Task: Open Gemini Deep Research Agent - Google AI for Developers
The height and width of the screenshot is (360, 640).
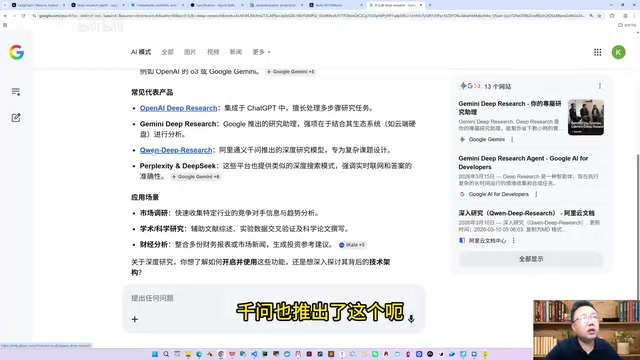Action: click(x=523, y=162)
